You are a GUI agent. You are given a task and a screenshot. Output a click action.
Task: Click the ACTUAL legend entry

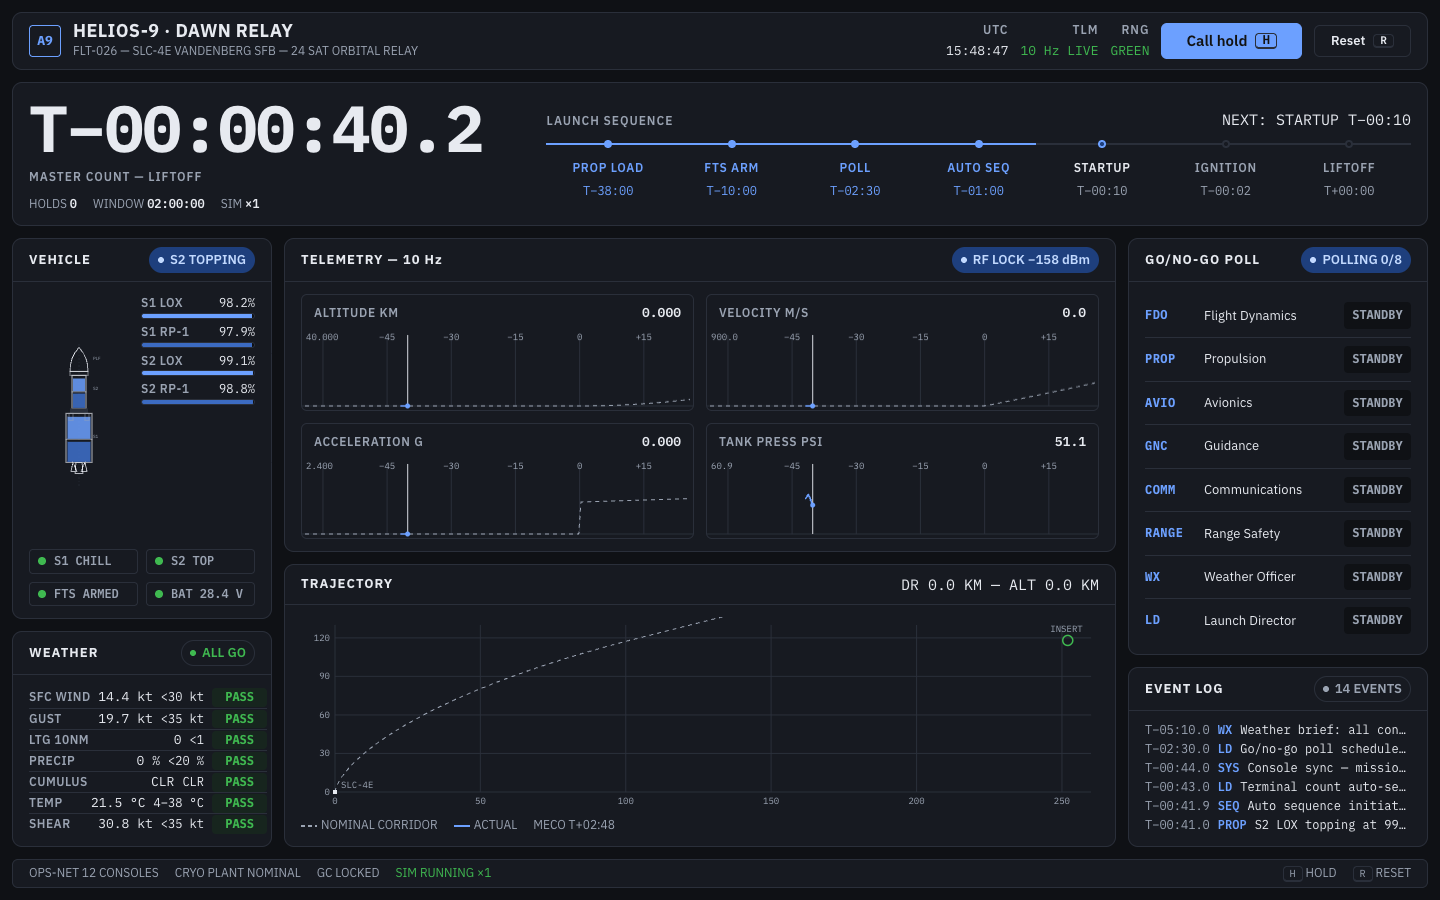point(486,825)
